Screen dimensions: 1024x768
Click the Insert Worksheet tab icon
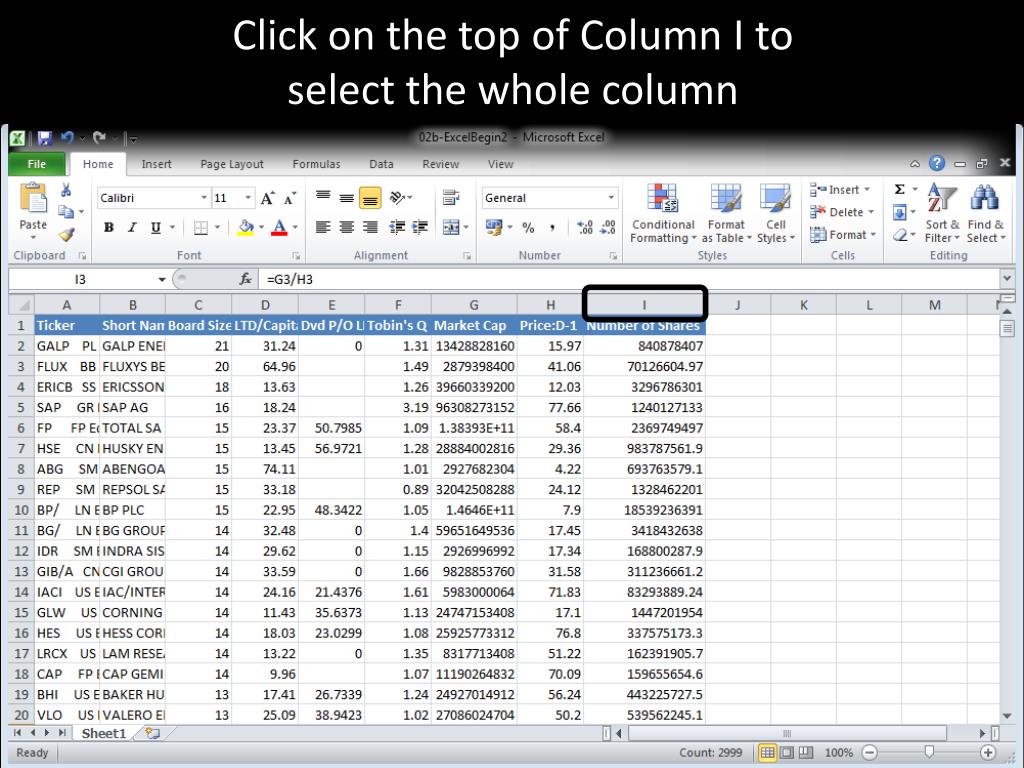[x=153, y=733]
